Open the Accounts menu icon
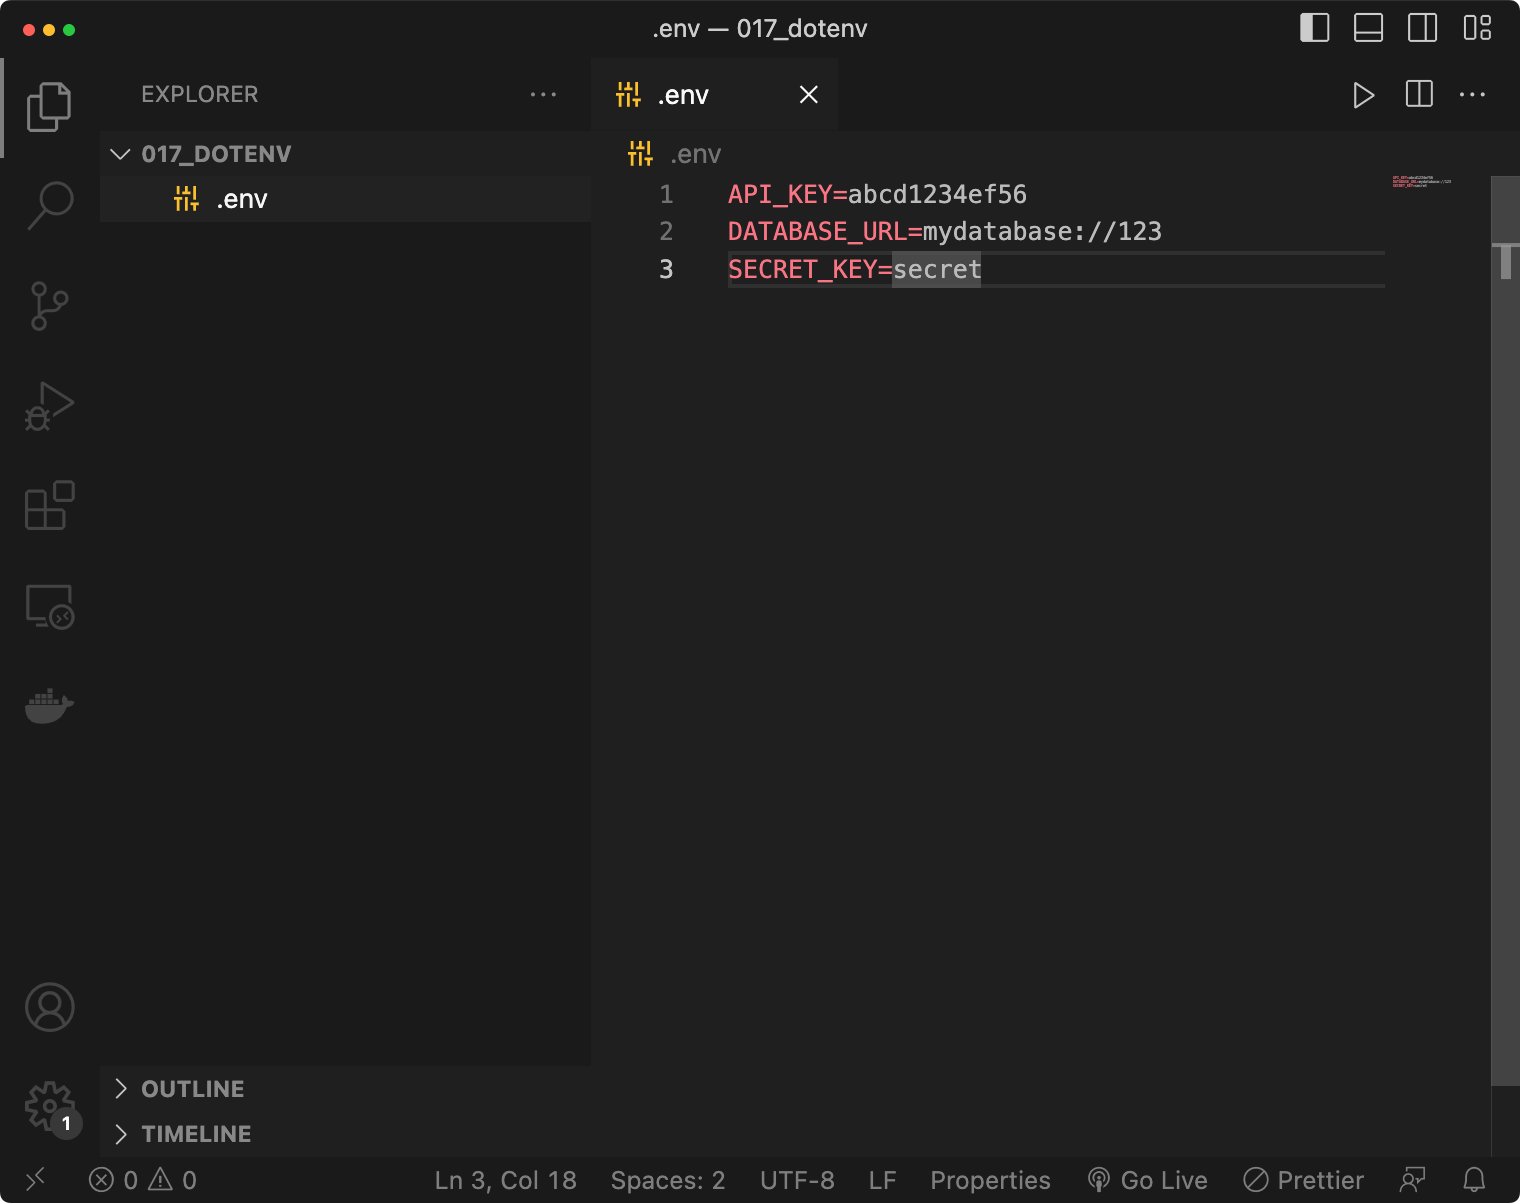Screen dimensions: 1520x1203 click(x=49, y=1007)
